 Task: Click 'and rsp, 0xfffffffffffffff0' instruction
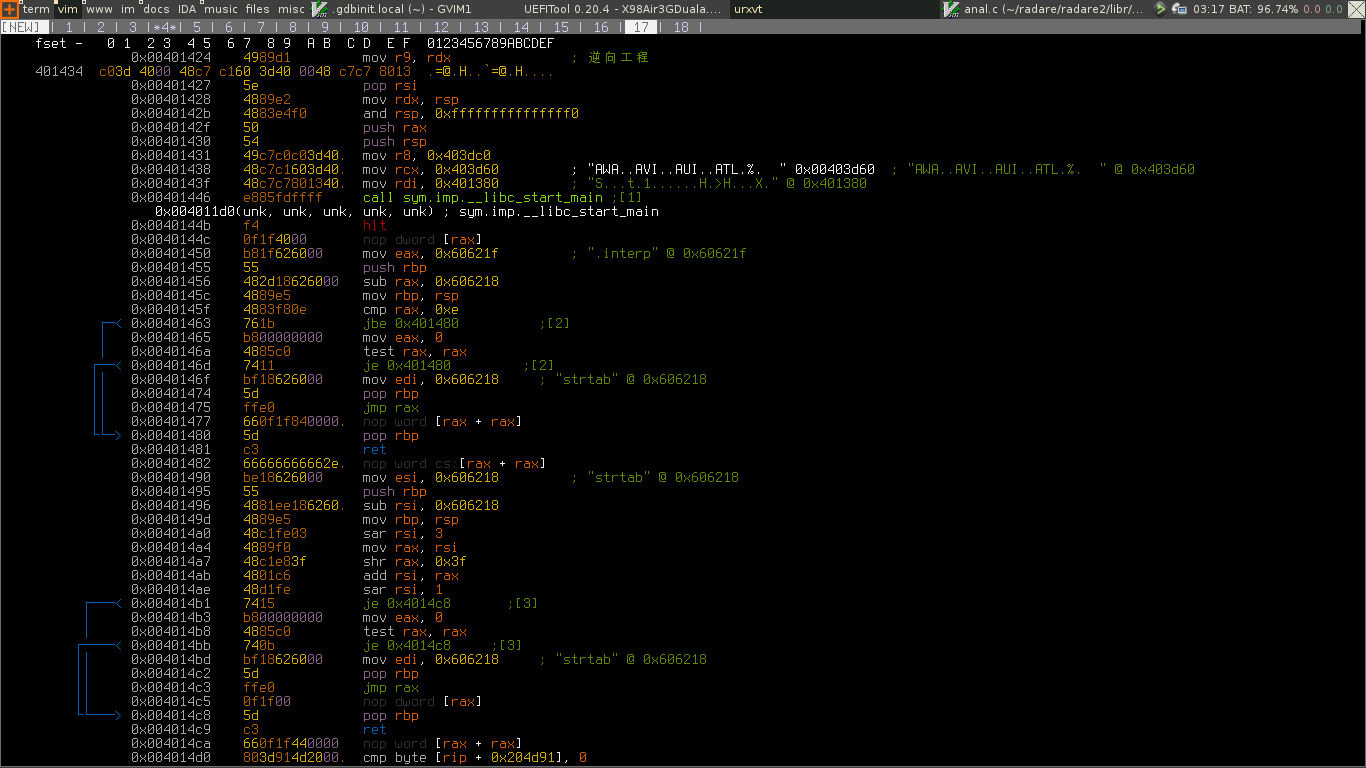coord(471,114)
